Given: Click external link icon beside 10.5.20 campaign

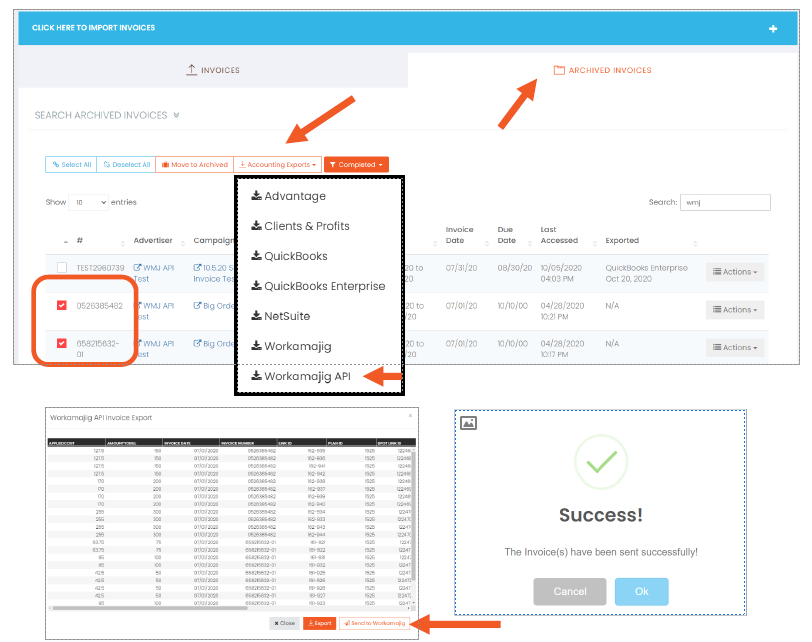Looking at the screenshot, I should (197, 268).
